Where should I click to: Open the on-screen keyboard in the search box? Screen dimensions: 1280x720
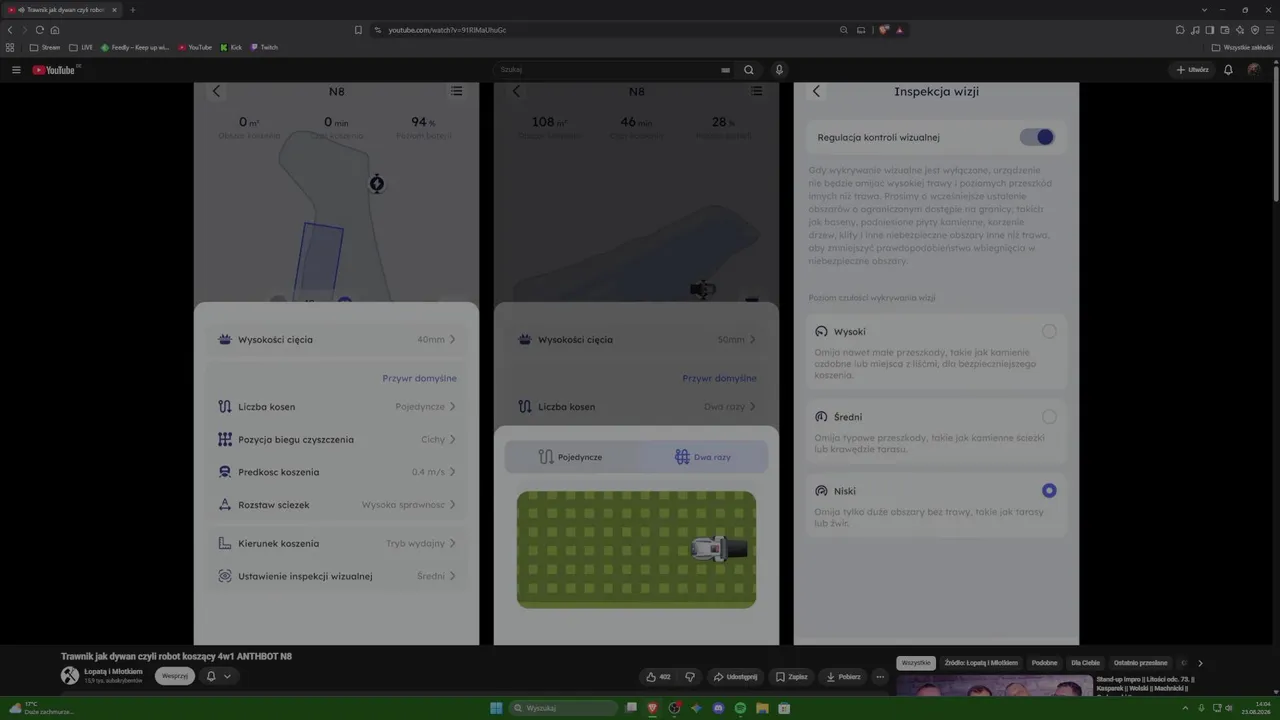pyautogui.click(x=725, y=70)
